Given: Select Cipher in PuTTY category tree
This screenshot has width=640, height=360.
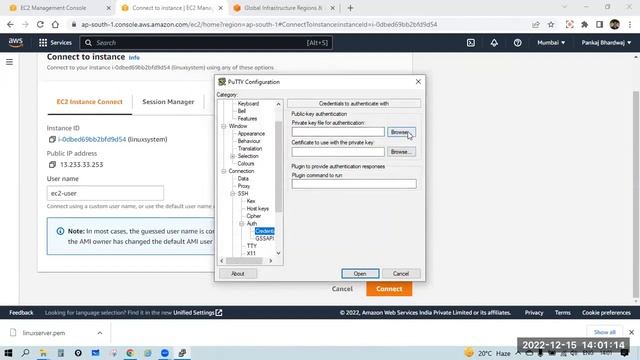Looking at the screenshot, I should pos(253,216).
